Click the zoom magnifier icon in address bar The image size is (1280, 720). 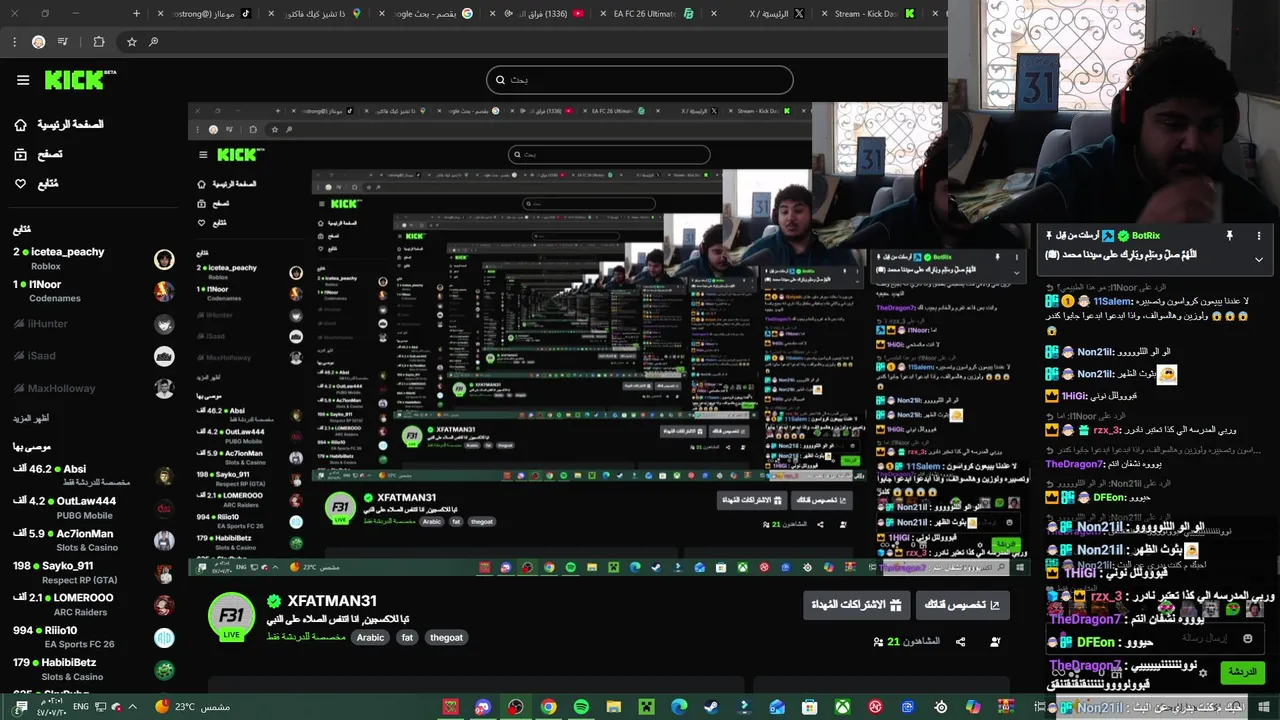[153, 42]
